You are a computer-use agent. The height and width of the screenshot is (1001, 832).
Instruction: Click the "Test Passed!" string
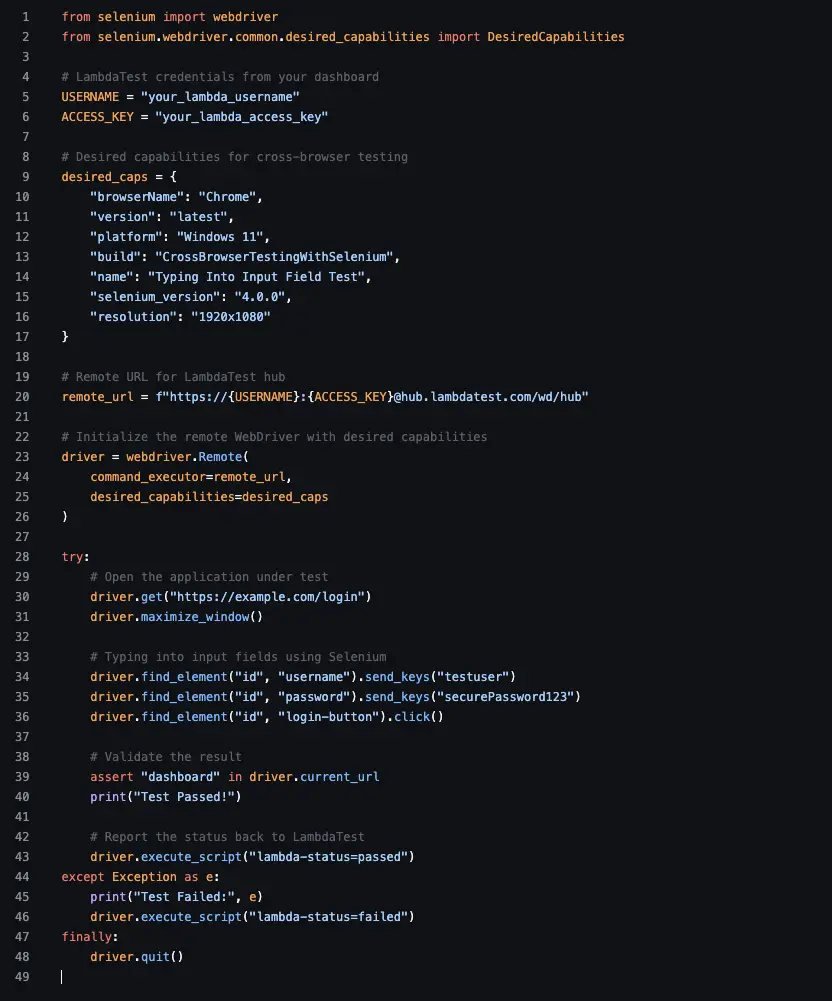tap(184, 797)
